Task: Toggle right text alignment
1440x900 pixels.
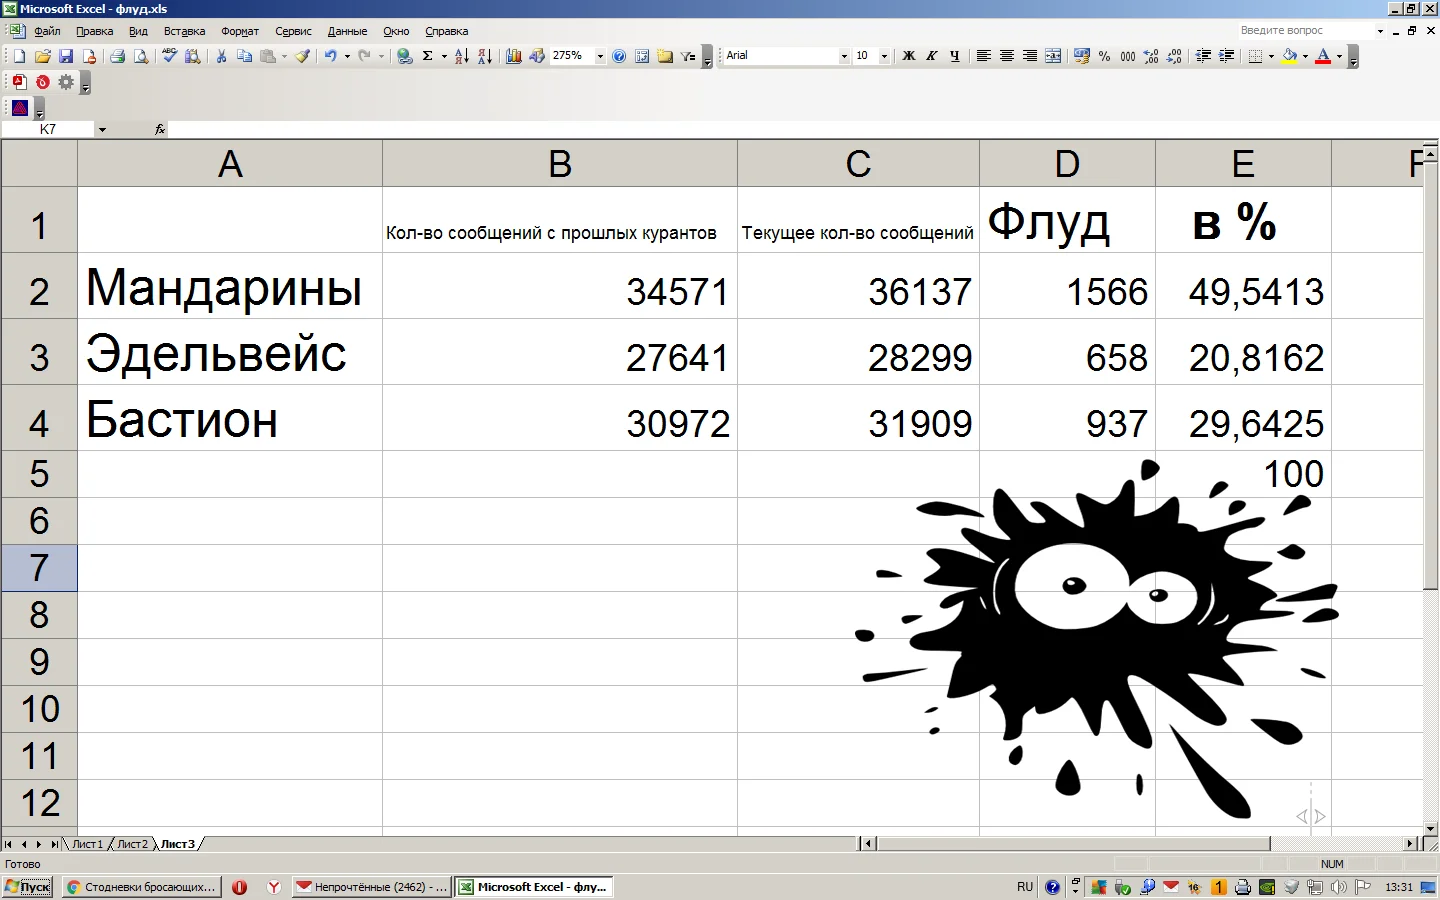Action: tap(1030, 57)
